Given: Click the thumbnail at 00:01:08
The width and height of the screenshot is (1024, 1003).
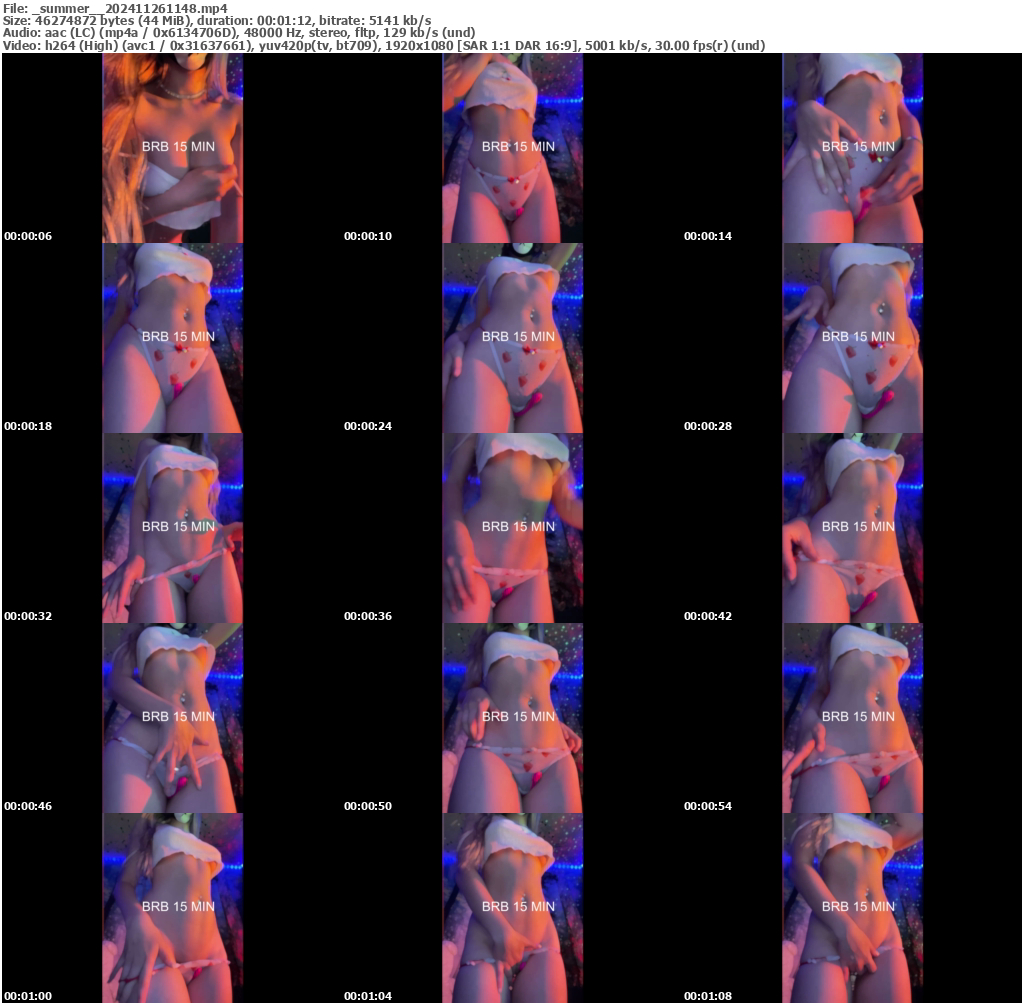Looking at the screenshot, I should [x=852, y=907].
